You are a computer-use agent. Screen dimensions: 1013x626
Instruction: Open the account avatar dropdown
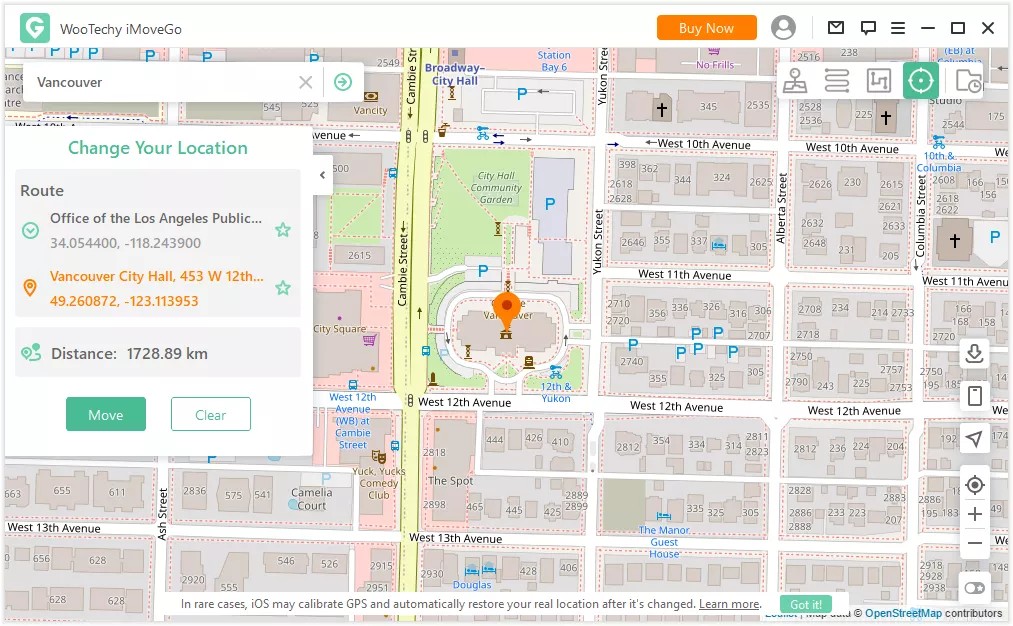click(x=783, y=27)
